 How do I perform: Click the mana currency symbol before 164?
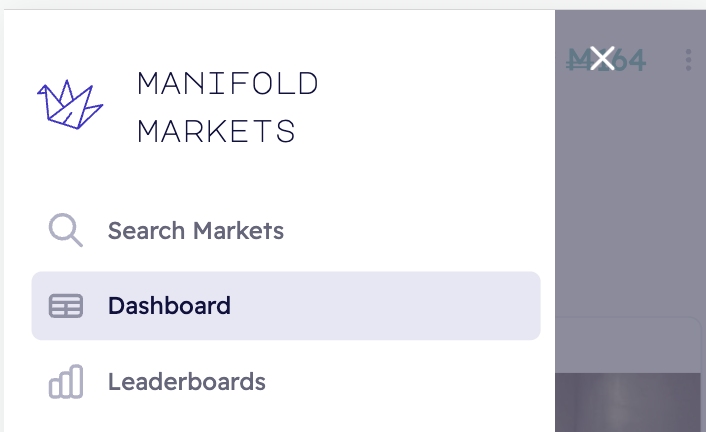(576, 60)
